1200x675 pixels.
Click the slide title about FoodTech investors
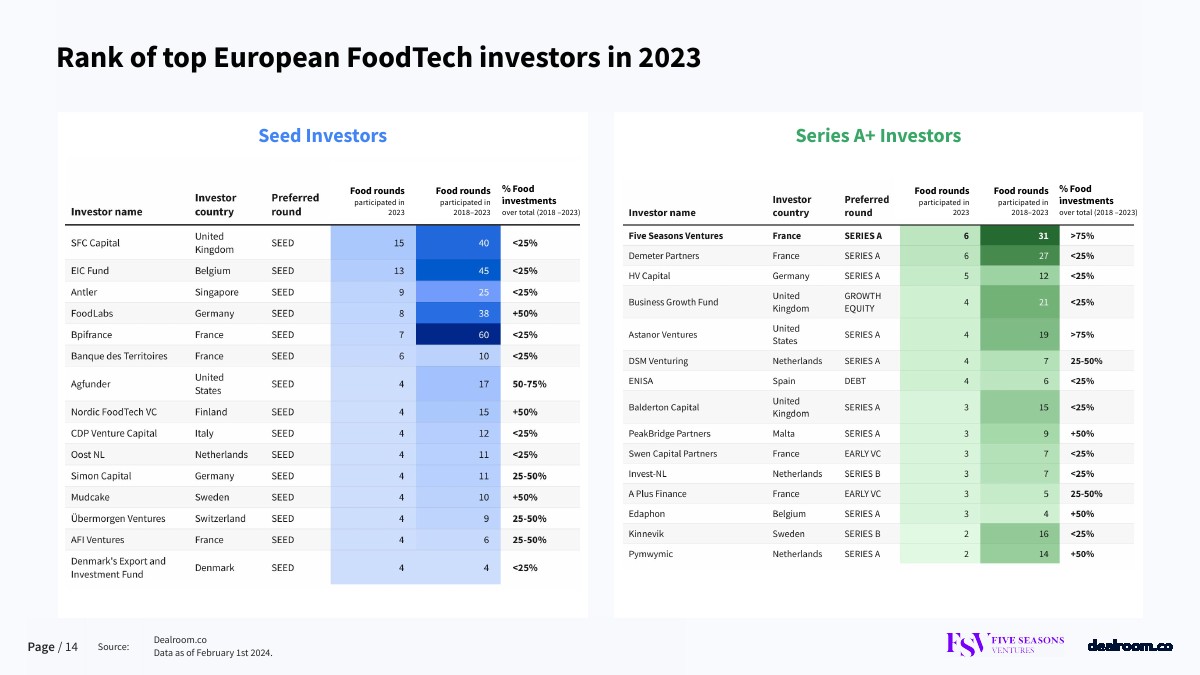tap(378, 58)
